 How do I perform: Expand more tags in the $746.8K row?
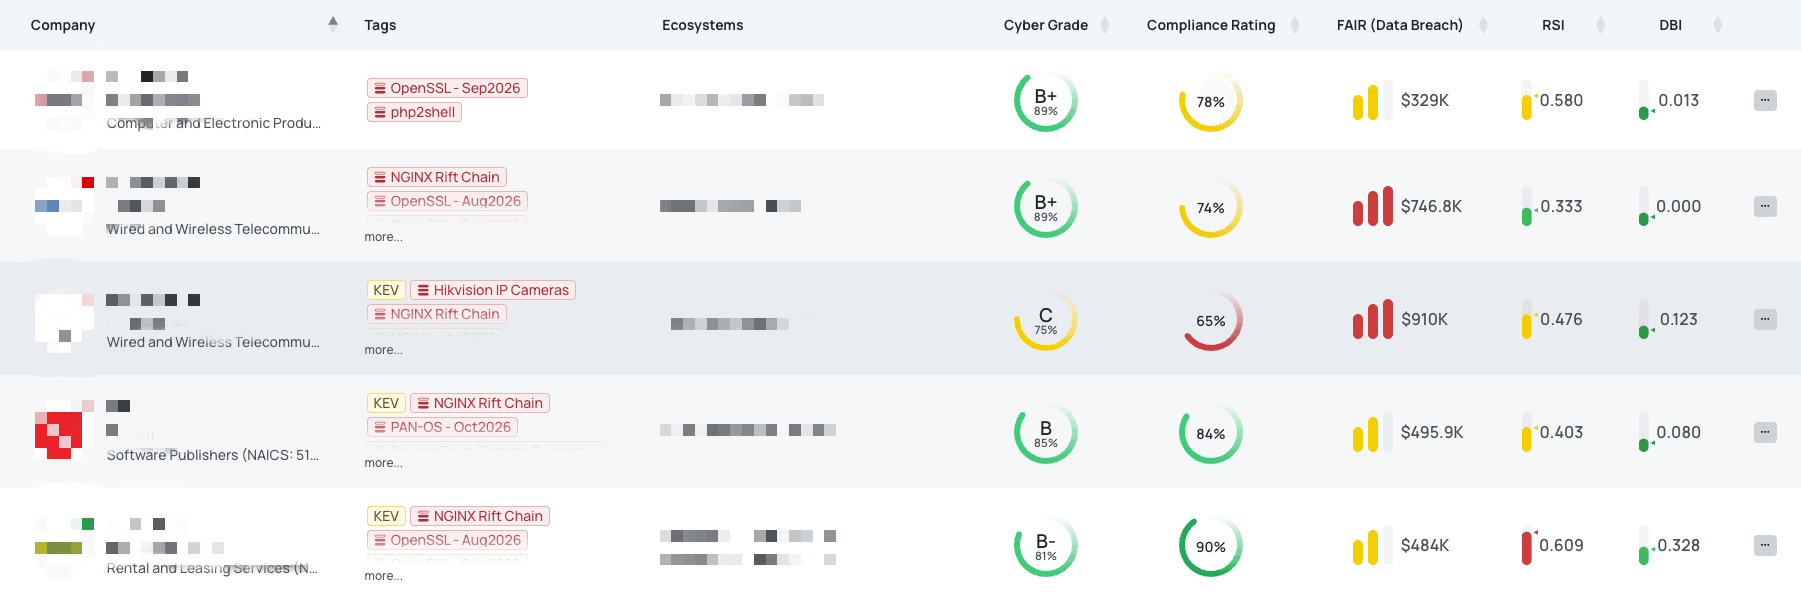tap(384, 237)
